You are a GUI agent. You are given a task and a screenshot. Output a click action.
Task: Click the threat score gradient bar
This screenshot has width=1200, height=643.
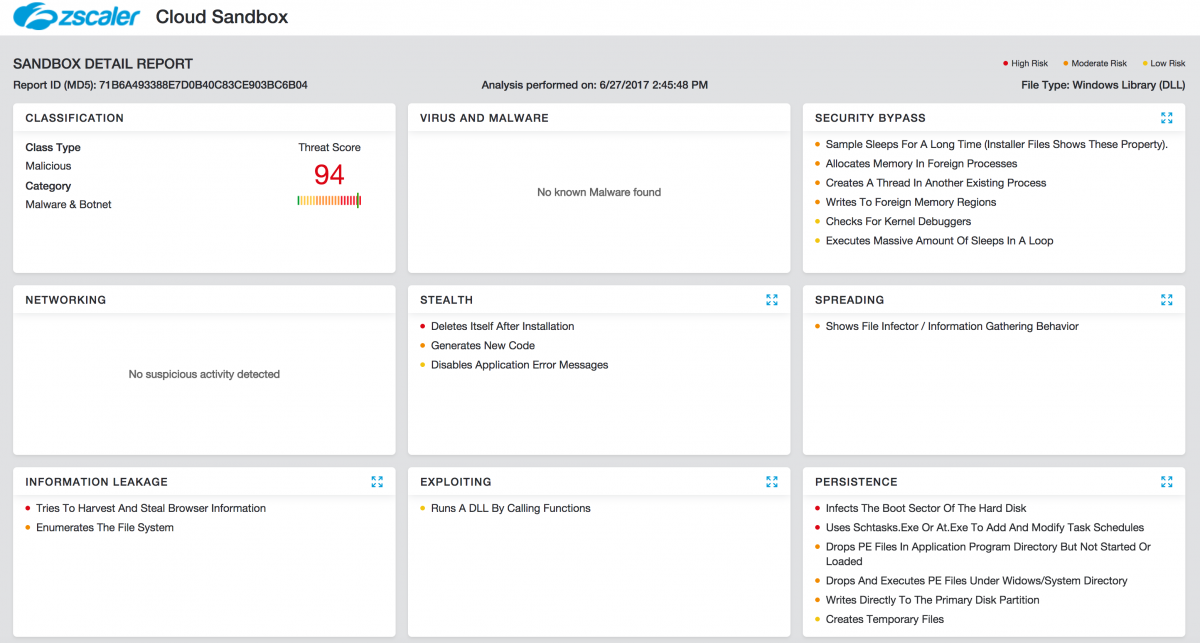[x=329, y=201]
